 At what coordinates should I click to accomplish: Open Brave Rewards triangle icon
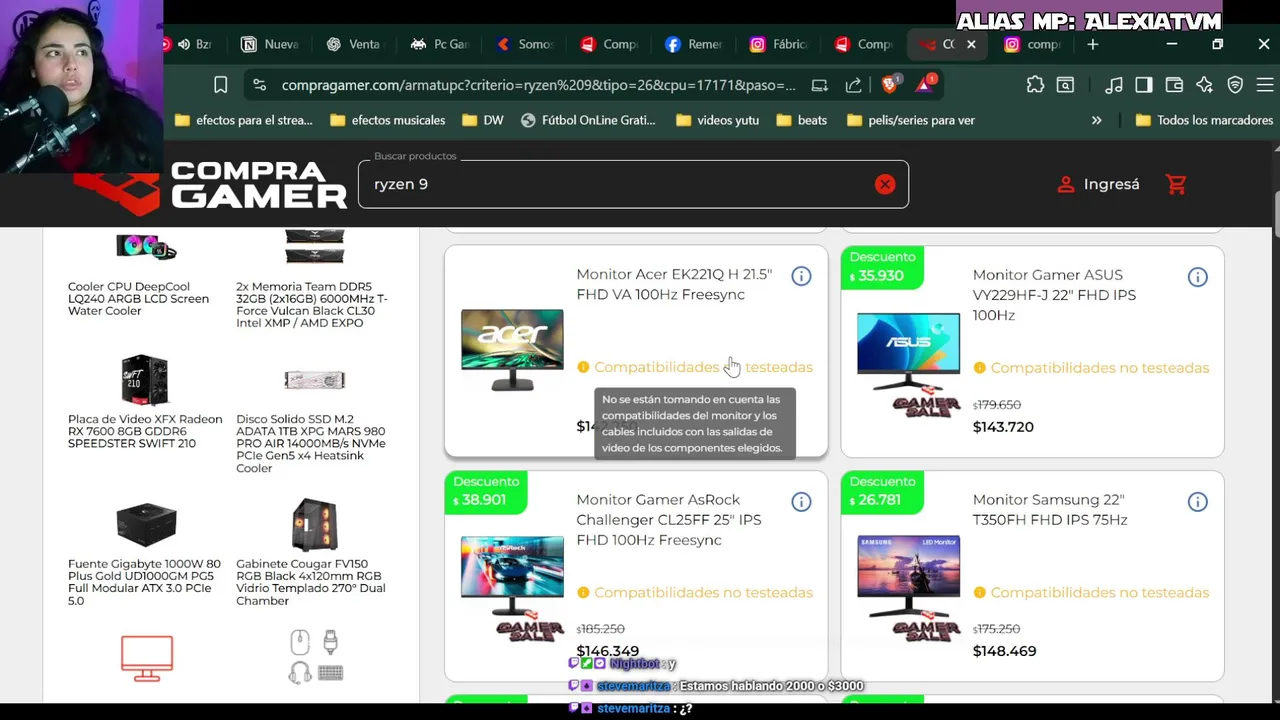(x=924, y=85)
